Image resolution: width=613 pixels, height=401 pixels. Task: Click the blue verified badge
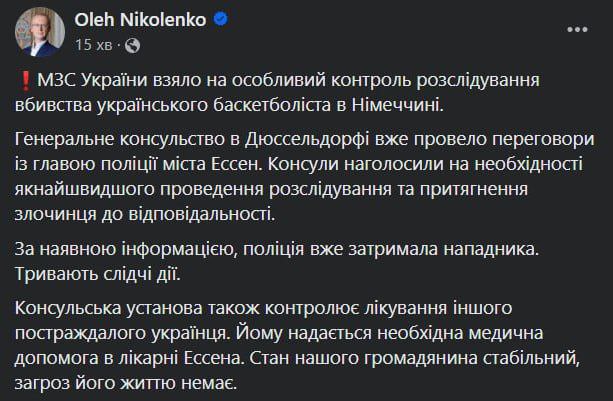pyautogui.click(x=221, y=19)
